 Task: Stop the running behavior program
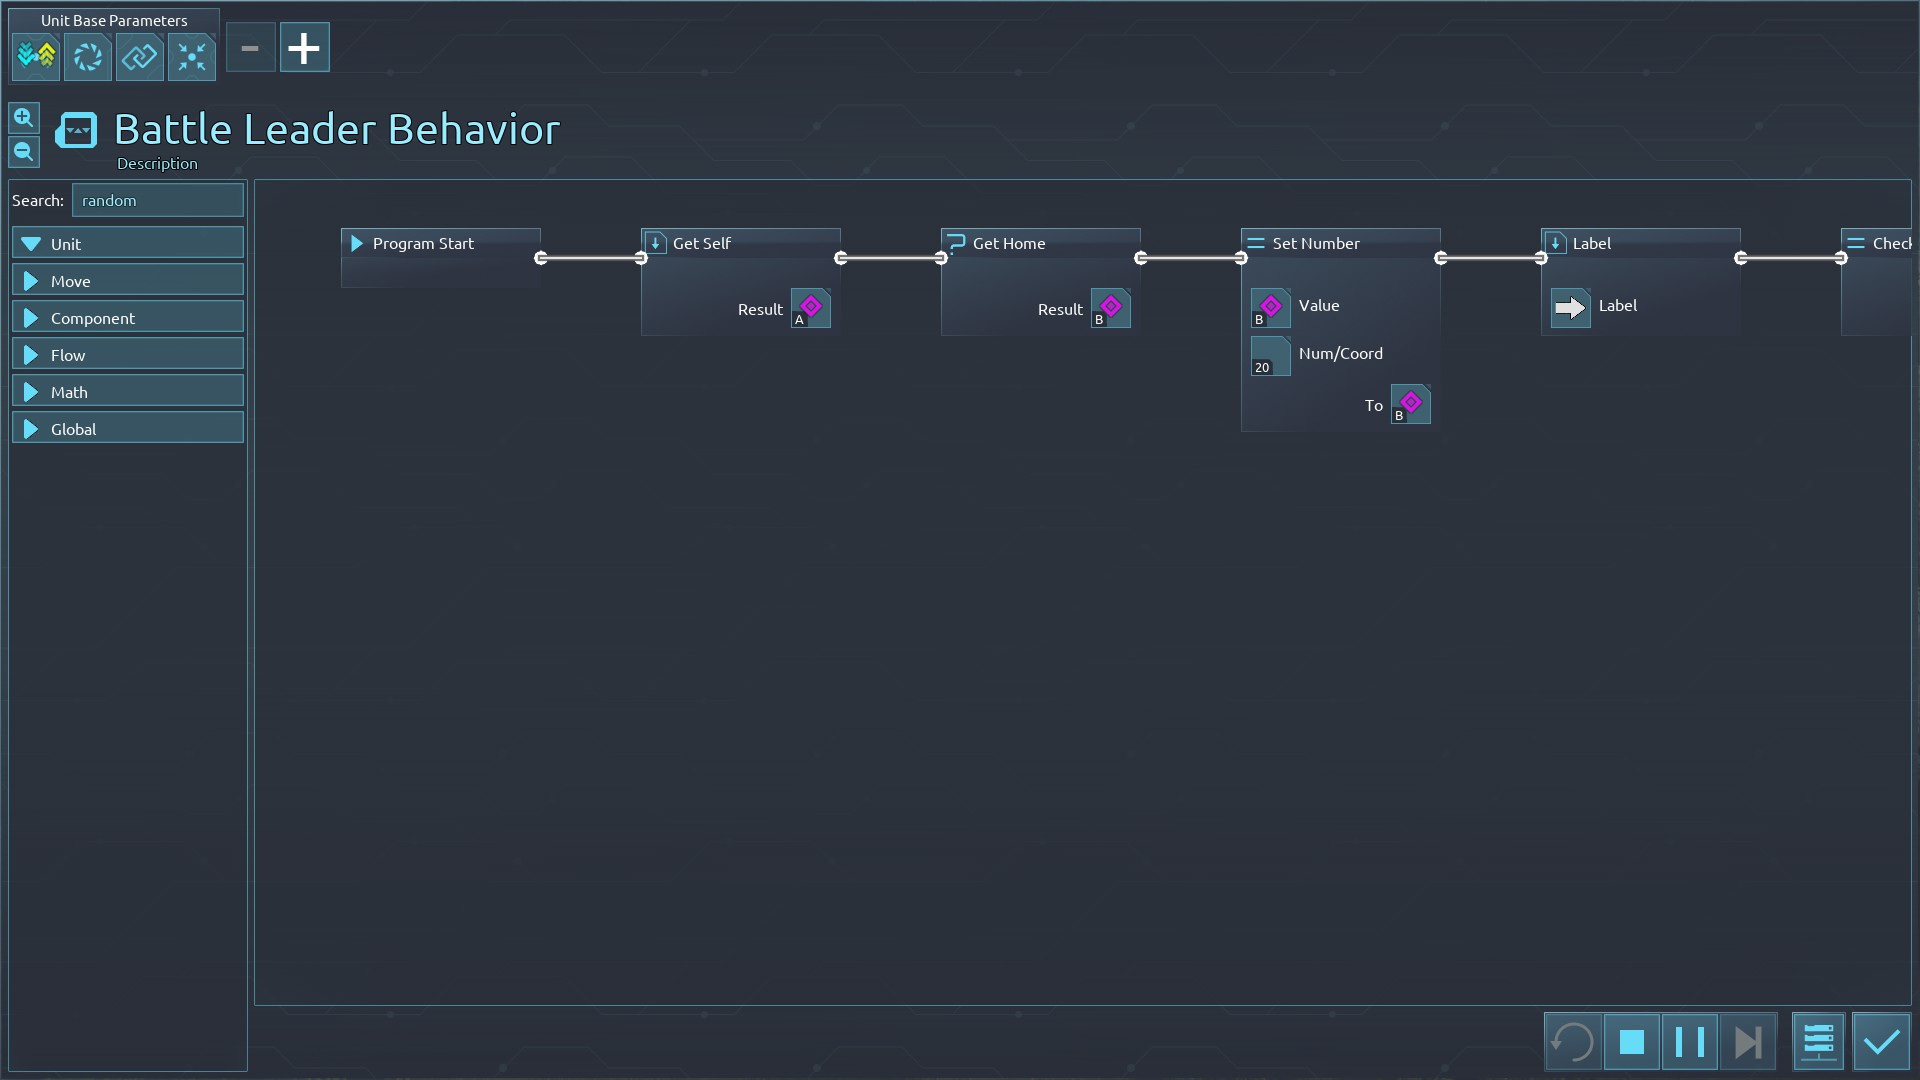coord(1631,1042)
